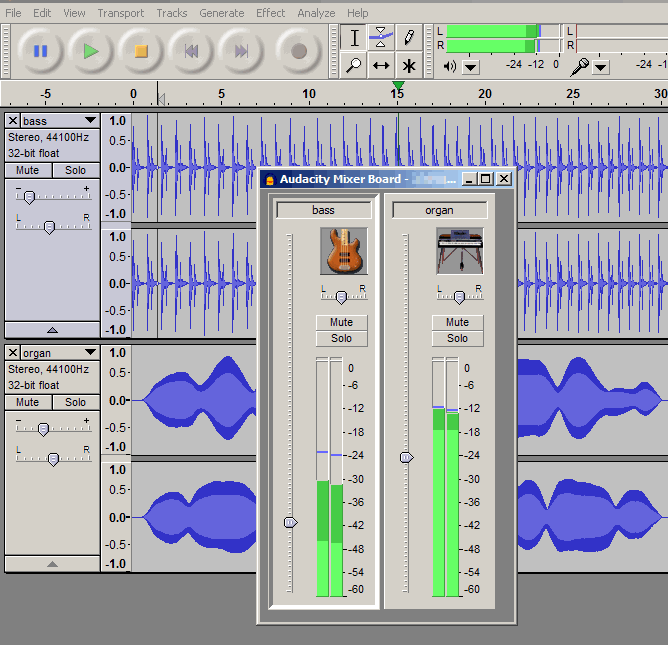The image size is (668, 645).
Task: Open the Analyze menu
Action: click(316, 13)
